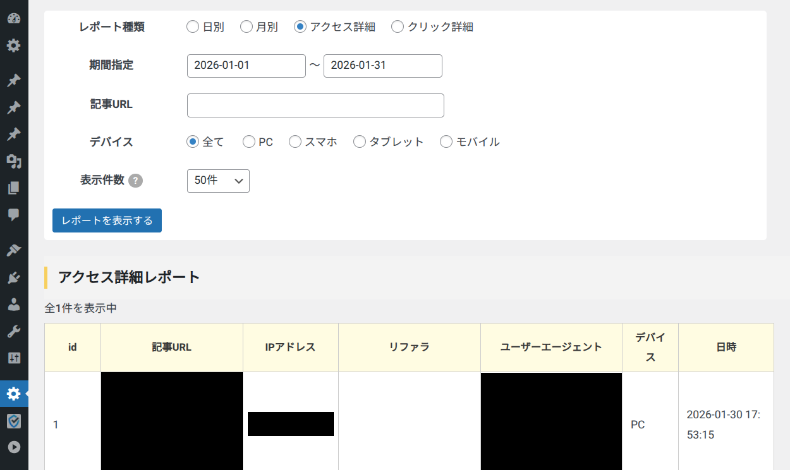The width and height of the screenshot is (790, 470).
Task: Click the start date field 2026-01-01
Action: 246,66
